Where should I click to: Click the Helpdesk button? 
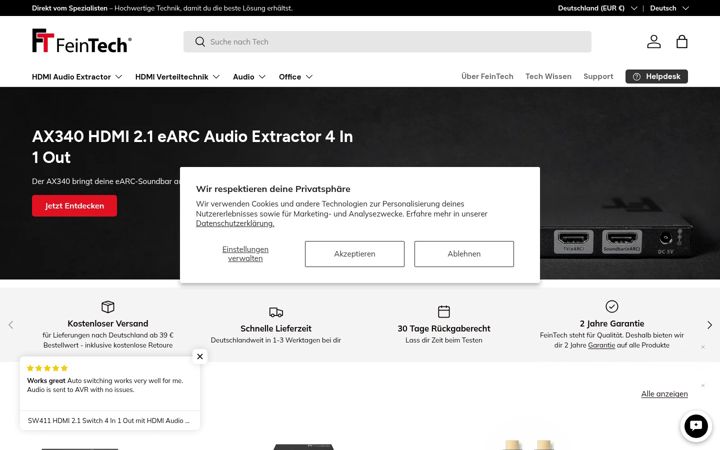click(657, 77)
